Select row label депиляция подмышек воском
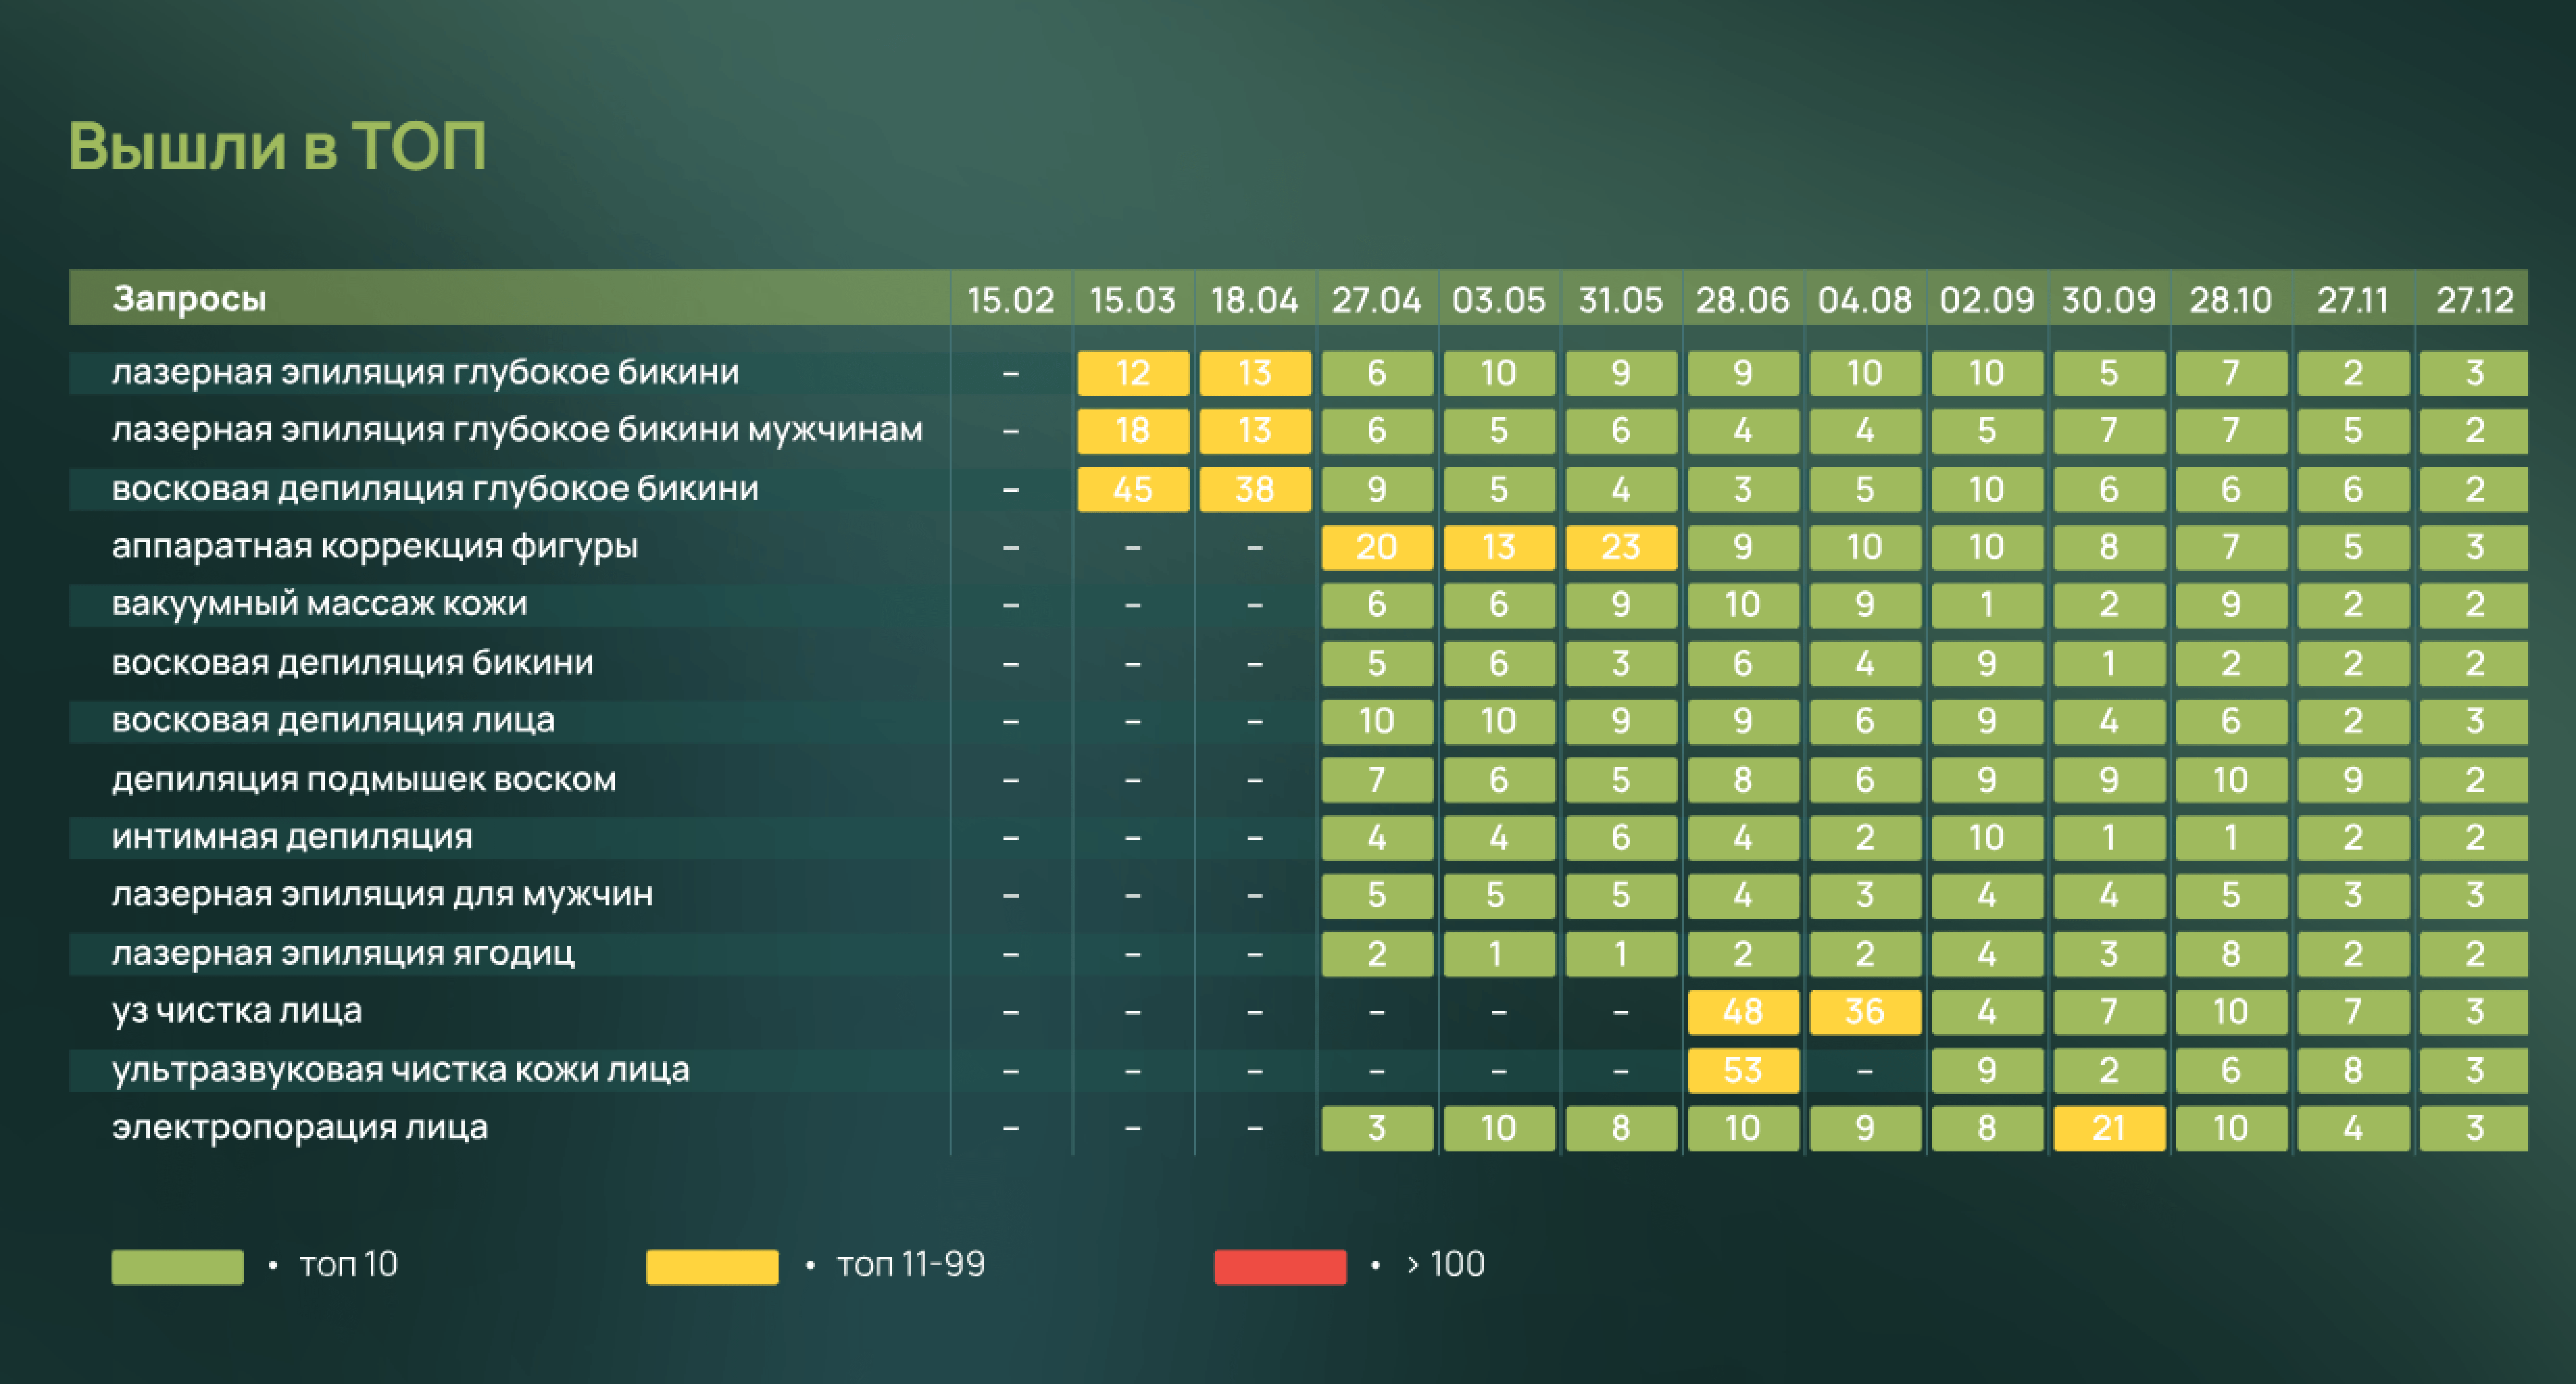The height and width of the screenshot is (1384, 2576). tap(364, 779)
